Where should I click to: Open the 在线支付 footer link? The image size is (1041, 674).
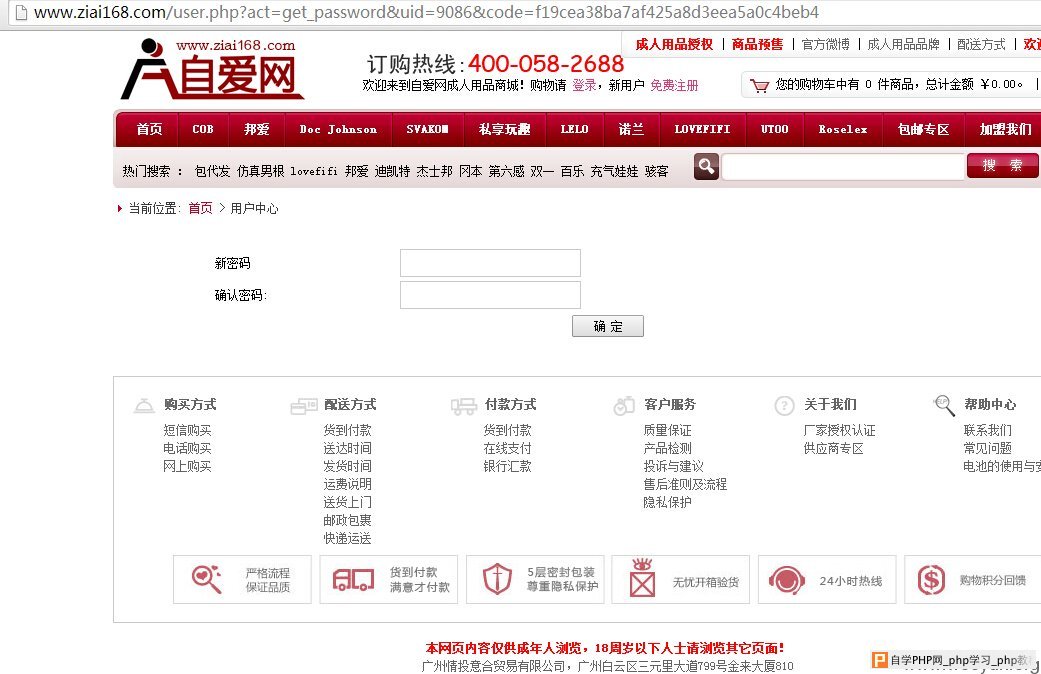click(x=507, y=448)
